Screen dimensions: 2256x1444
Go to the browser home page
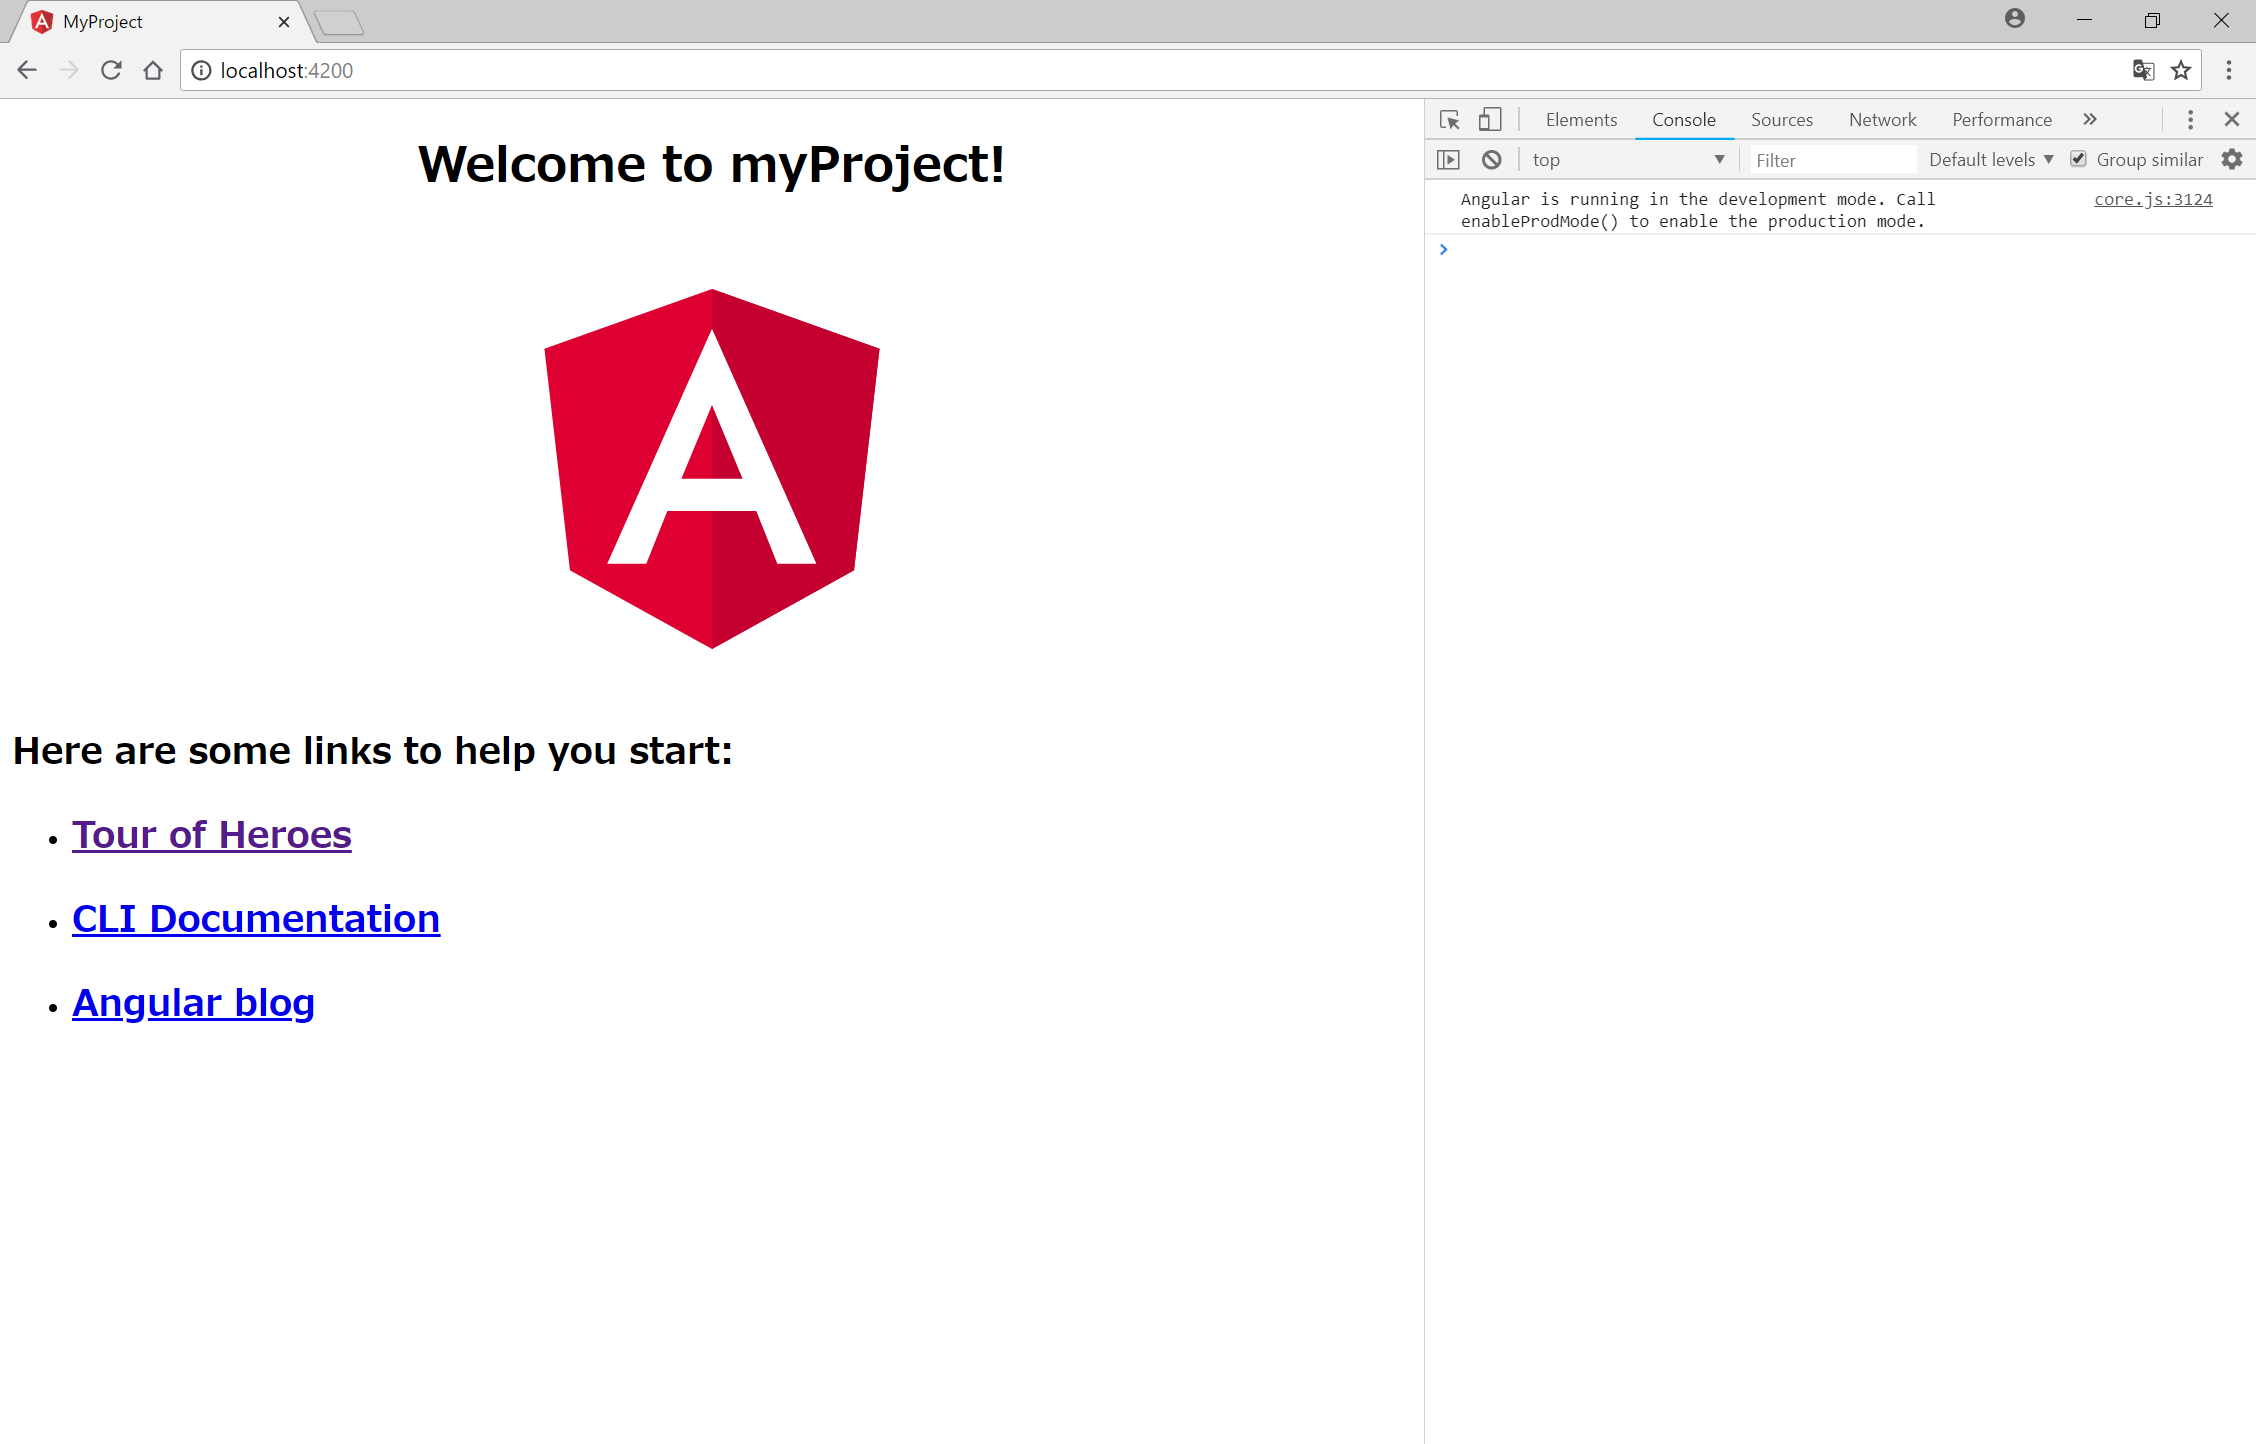tap(152, 70)
